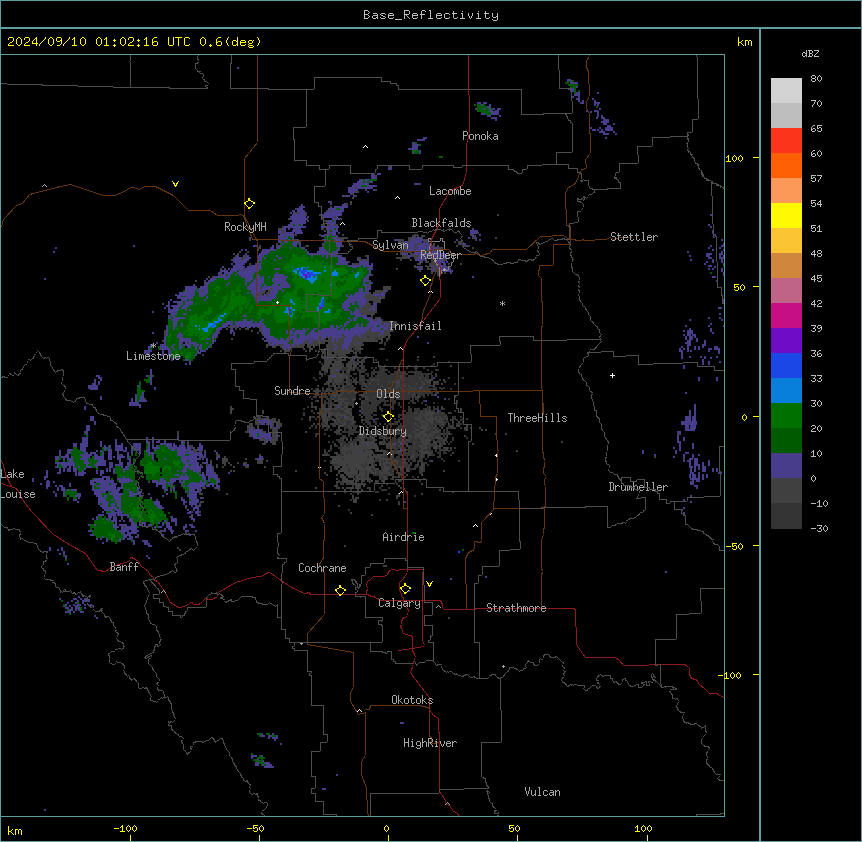Click the dBZ legend heading
The height and width of the screenshot is (842, 862).
pyautogui.click(x=810, y=53)
